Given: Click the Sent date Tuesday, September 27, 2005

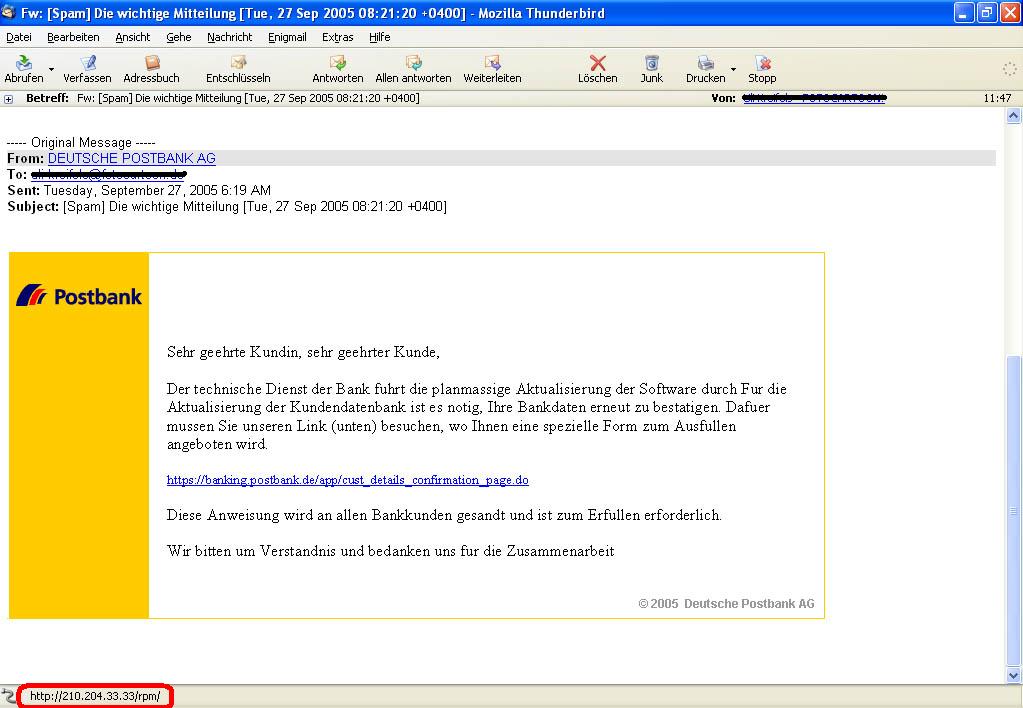Looking at the screenshot, I should point(157,190).
